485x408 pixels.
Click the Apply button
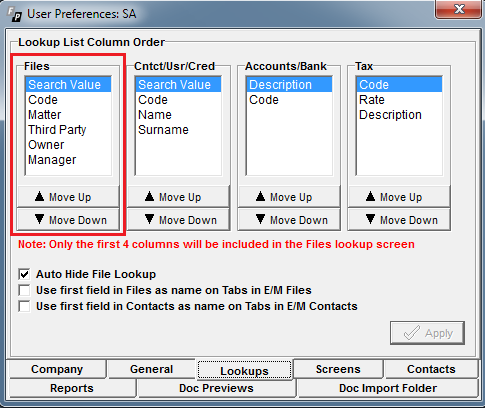tap(427, 333)
